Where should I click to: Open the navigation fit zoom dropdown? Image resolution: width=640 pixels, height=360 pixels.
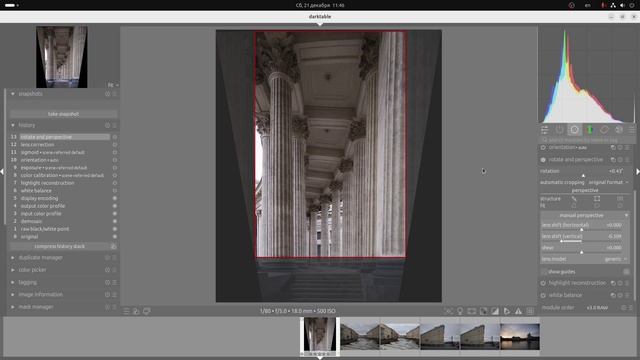click(113, 85)
